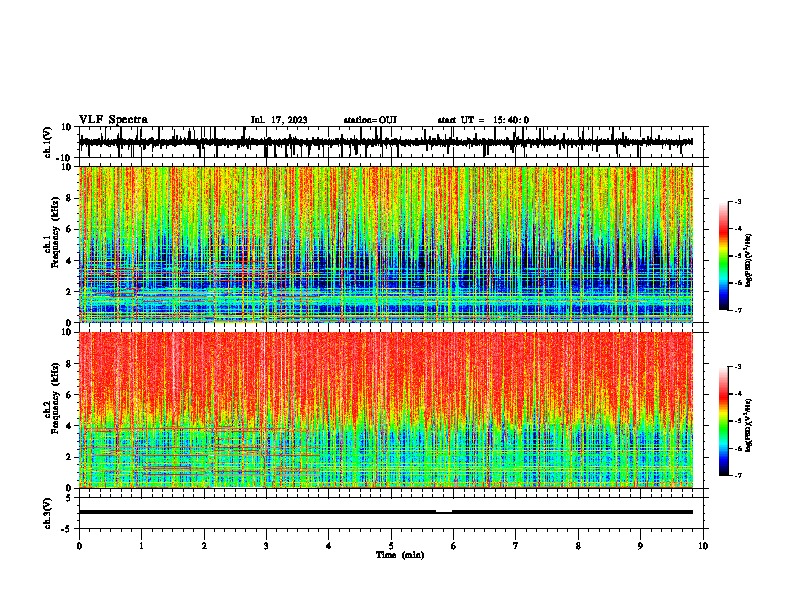The height and width of the screenshot is (612, 792).
Task: Click time axis tick label '1'
Action: (x=141, y=546)
